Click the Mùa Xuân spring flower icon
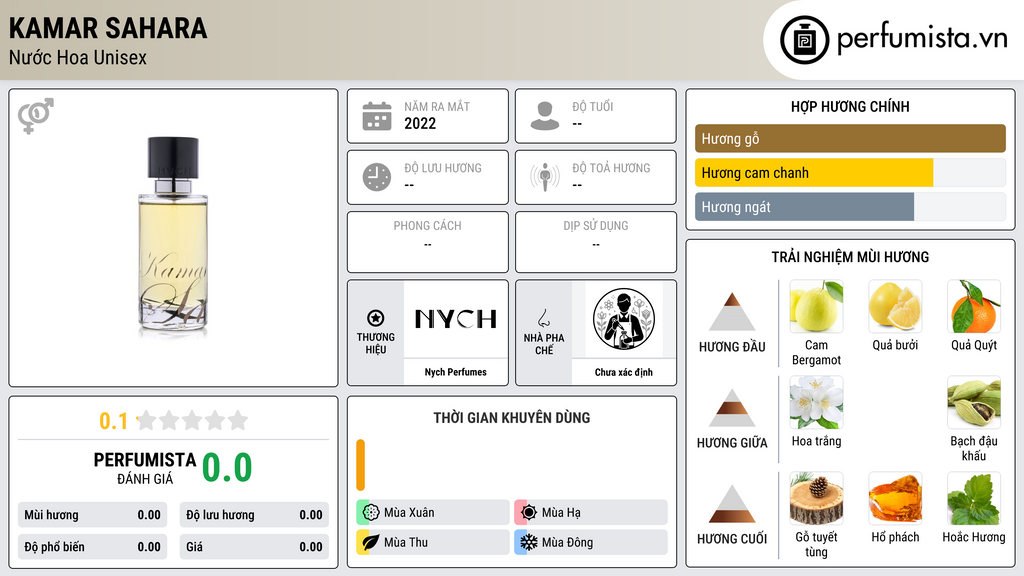The height and width of the screenshot is (576, 1024). coord(371,513)
